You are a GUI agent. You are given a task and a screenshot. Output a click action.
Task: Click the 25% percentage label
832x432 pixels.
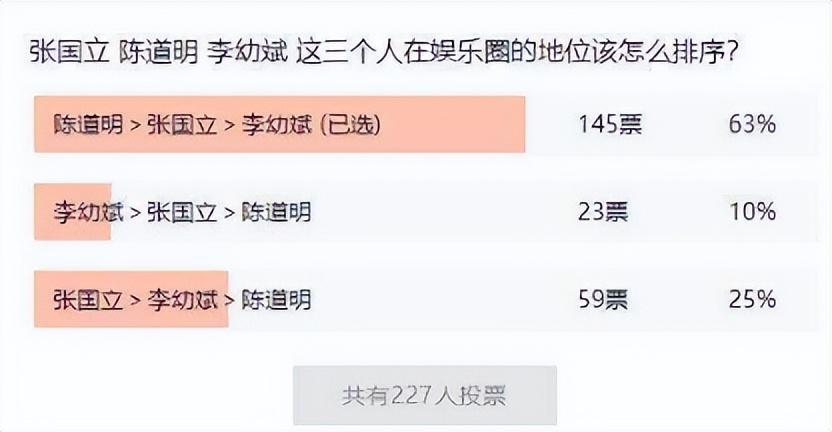[x=752, y=299]
